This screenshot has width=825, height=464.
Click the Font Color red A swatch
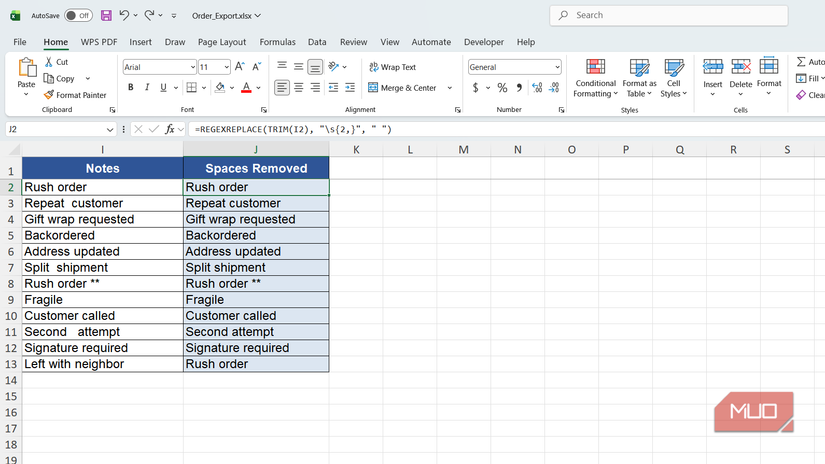[x=246, y=87]
